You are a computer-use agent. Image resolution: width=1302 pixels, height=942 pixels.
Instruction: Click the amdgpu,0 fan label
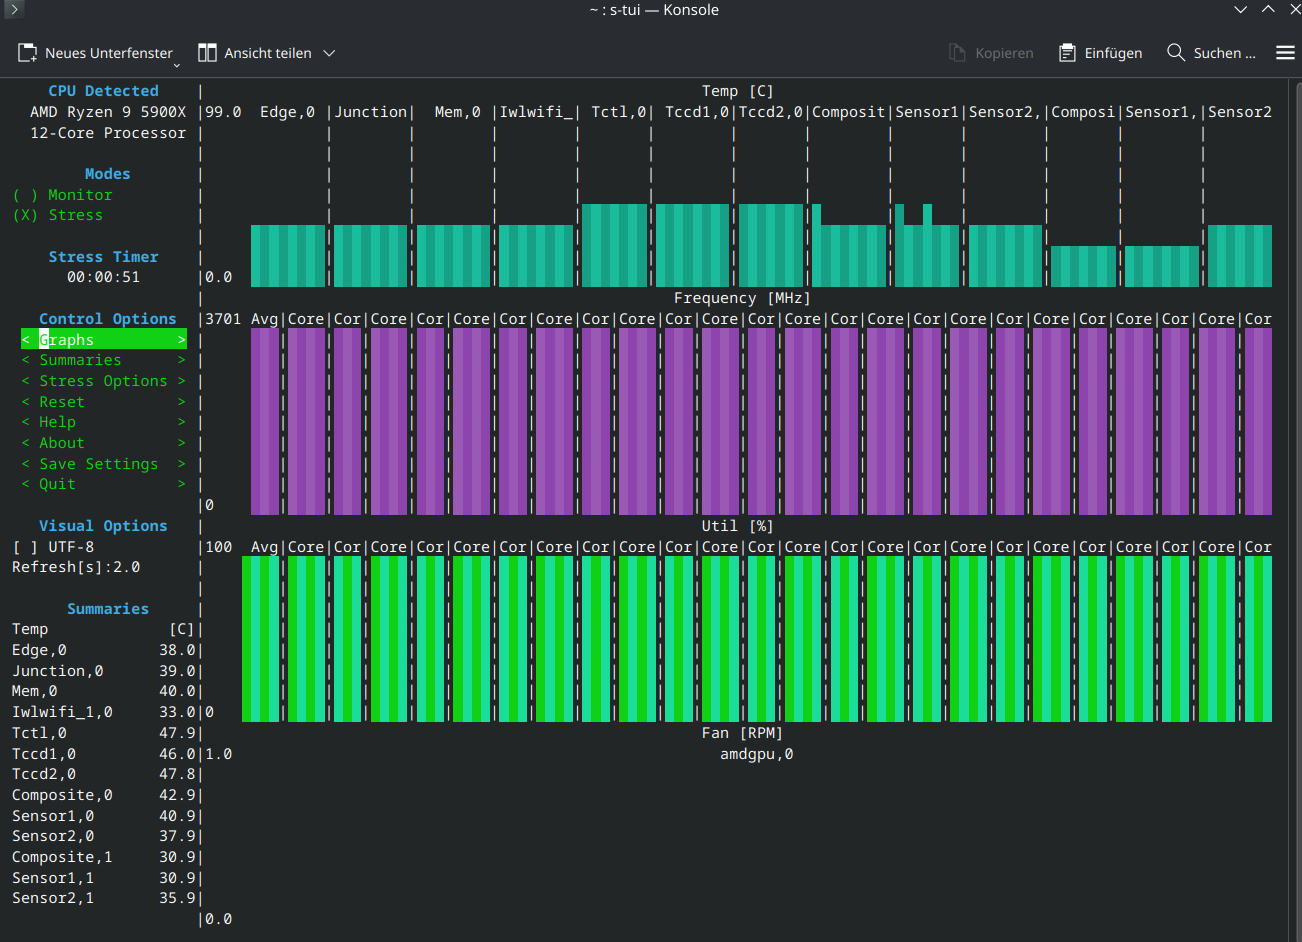tap(757, 754)
